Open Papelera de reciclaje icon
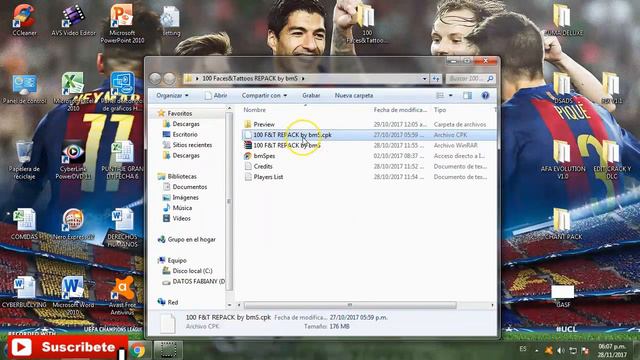The height and width of the screenshot is (360, 640). (x=24, y=160)
